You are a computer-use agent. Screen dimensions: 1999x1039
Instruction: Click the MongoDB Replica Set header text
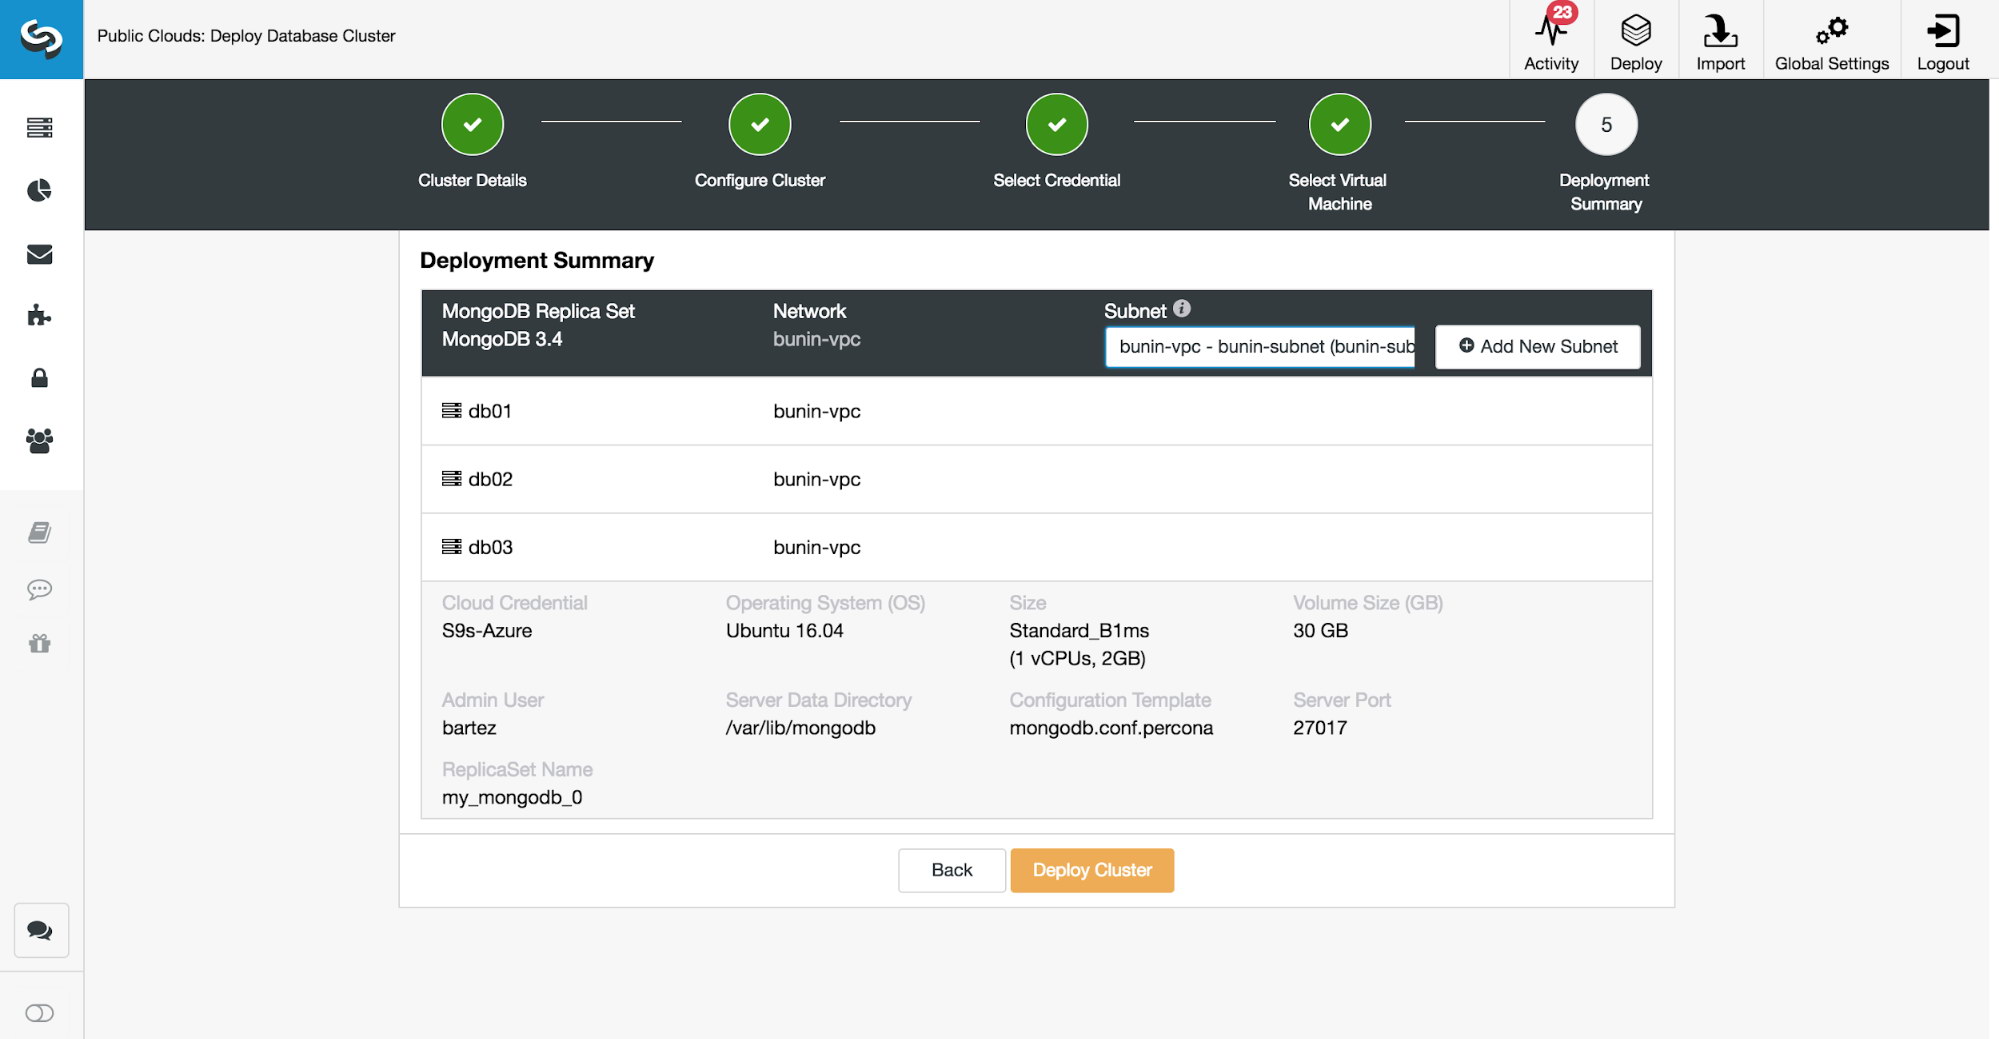tap(538, 311)
